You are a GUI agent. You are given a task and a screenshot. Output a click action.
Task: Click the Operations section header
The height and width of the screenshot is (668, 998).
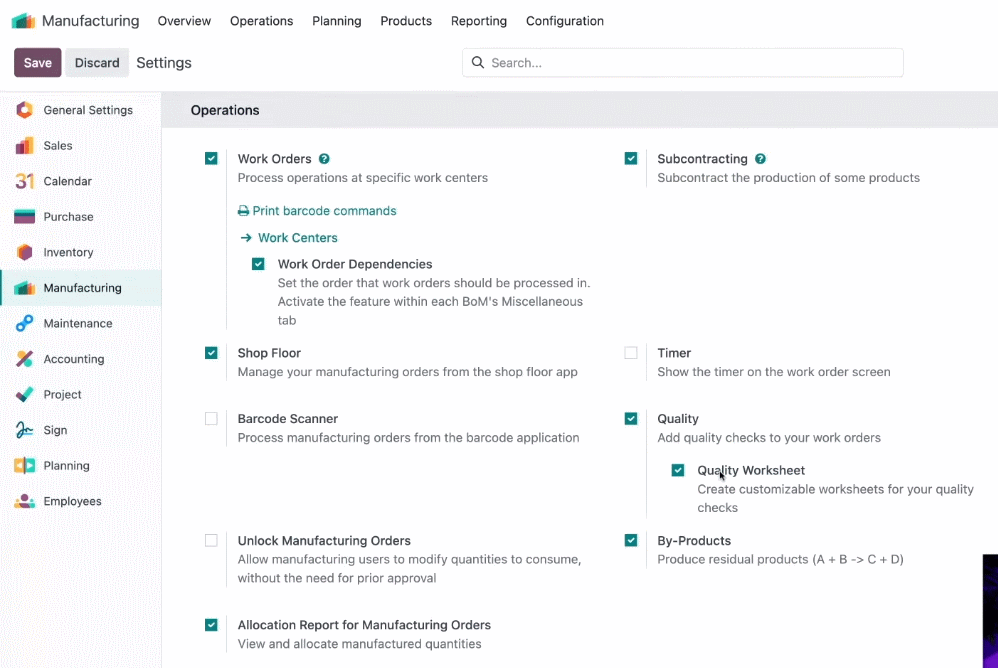tap(225, 110)
